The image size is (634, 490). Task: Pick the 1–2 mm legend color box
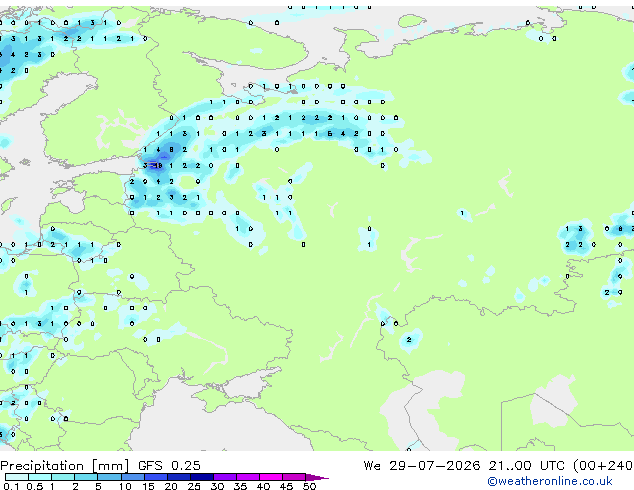(x=63, y=477)
